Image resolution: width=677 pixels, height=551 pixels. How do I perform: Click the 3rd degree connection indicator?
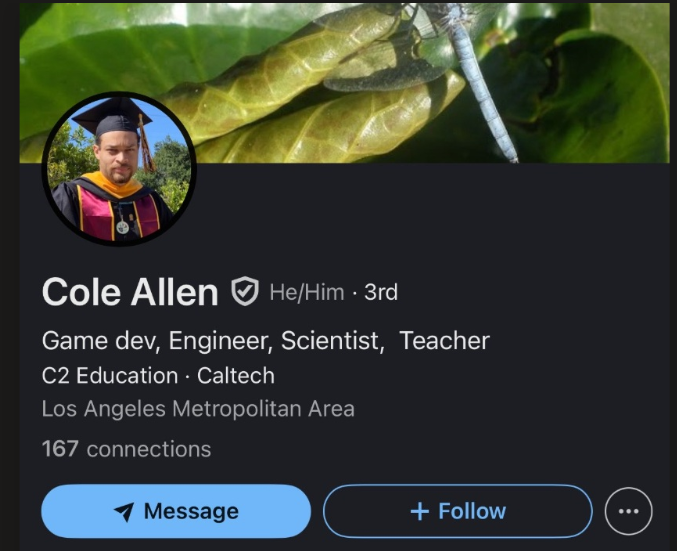pyautogui.click(x=381, y=292)
